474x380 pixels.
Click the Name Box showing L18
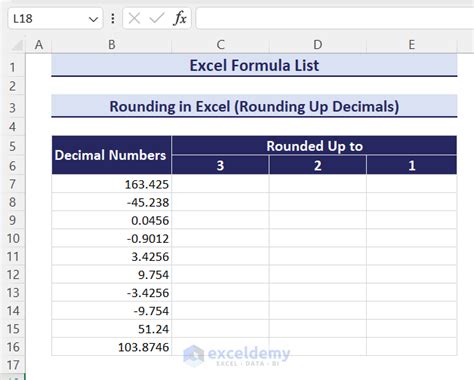(x=55, y=19)
